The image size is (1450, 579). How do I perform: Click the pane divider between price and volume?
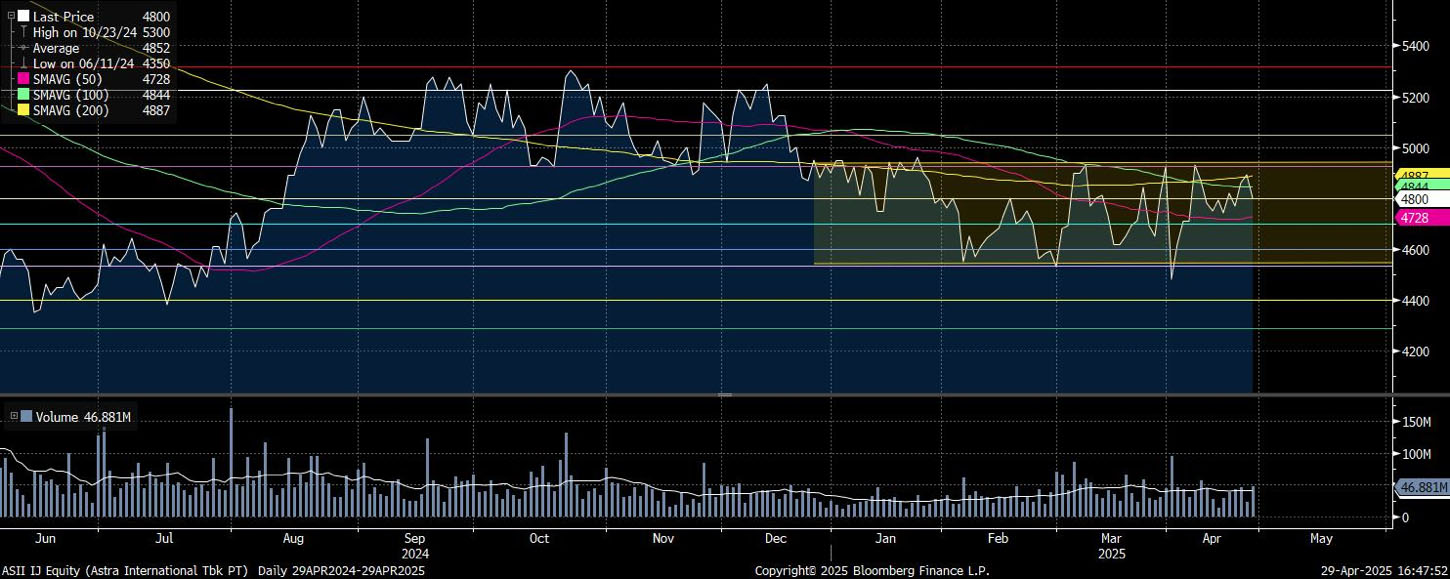click(x=725, y=395)
